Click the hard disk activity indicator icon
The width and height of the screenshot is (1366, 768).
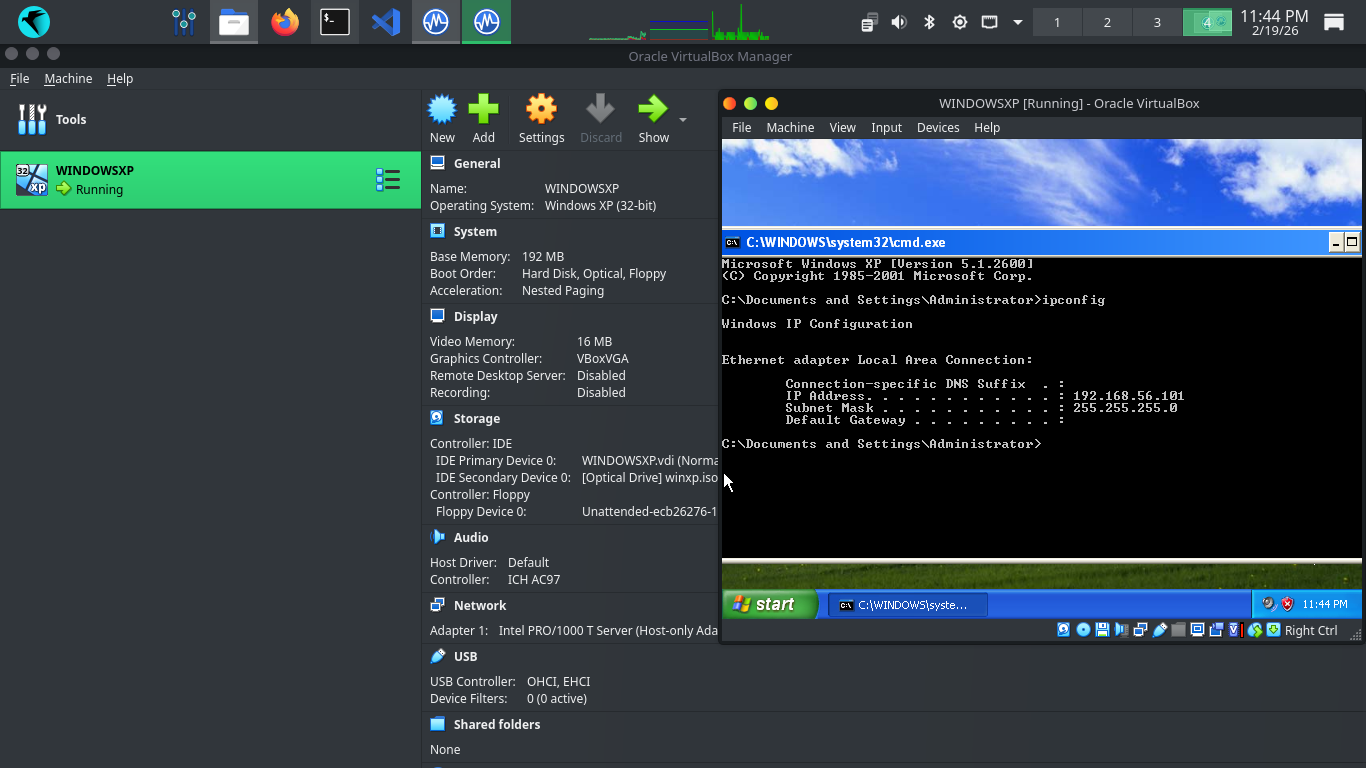(1064, 630)
